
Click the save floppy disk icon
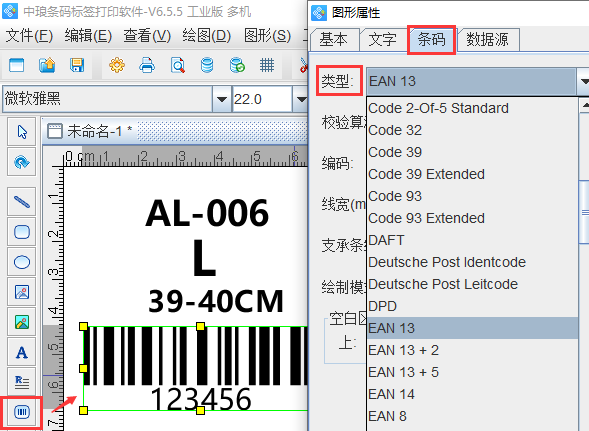point(77,65)
